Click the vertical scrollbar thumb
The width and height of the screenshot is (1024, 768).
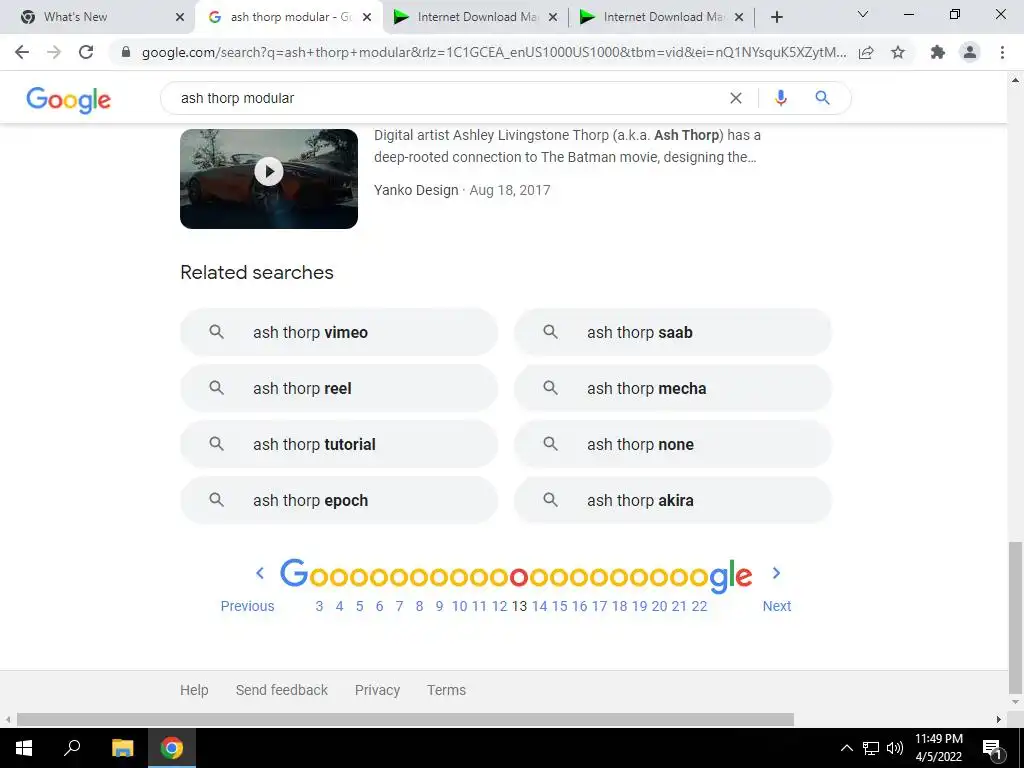click(1016, 618)
